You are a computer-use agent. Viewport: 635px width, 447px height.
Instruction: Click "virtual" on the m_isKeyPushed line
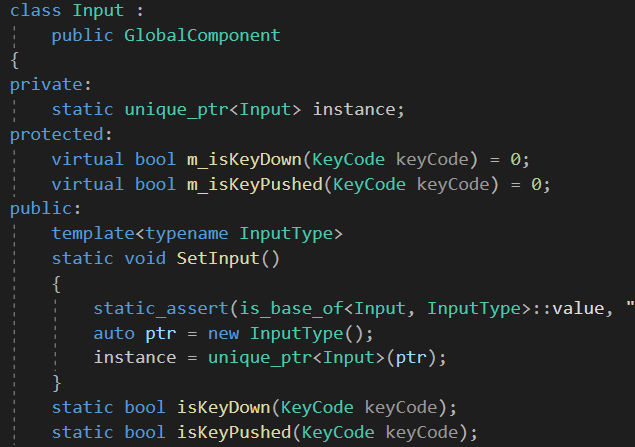87,185
